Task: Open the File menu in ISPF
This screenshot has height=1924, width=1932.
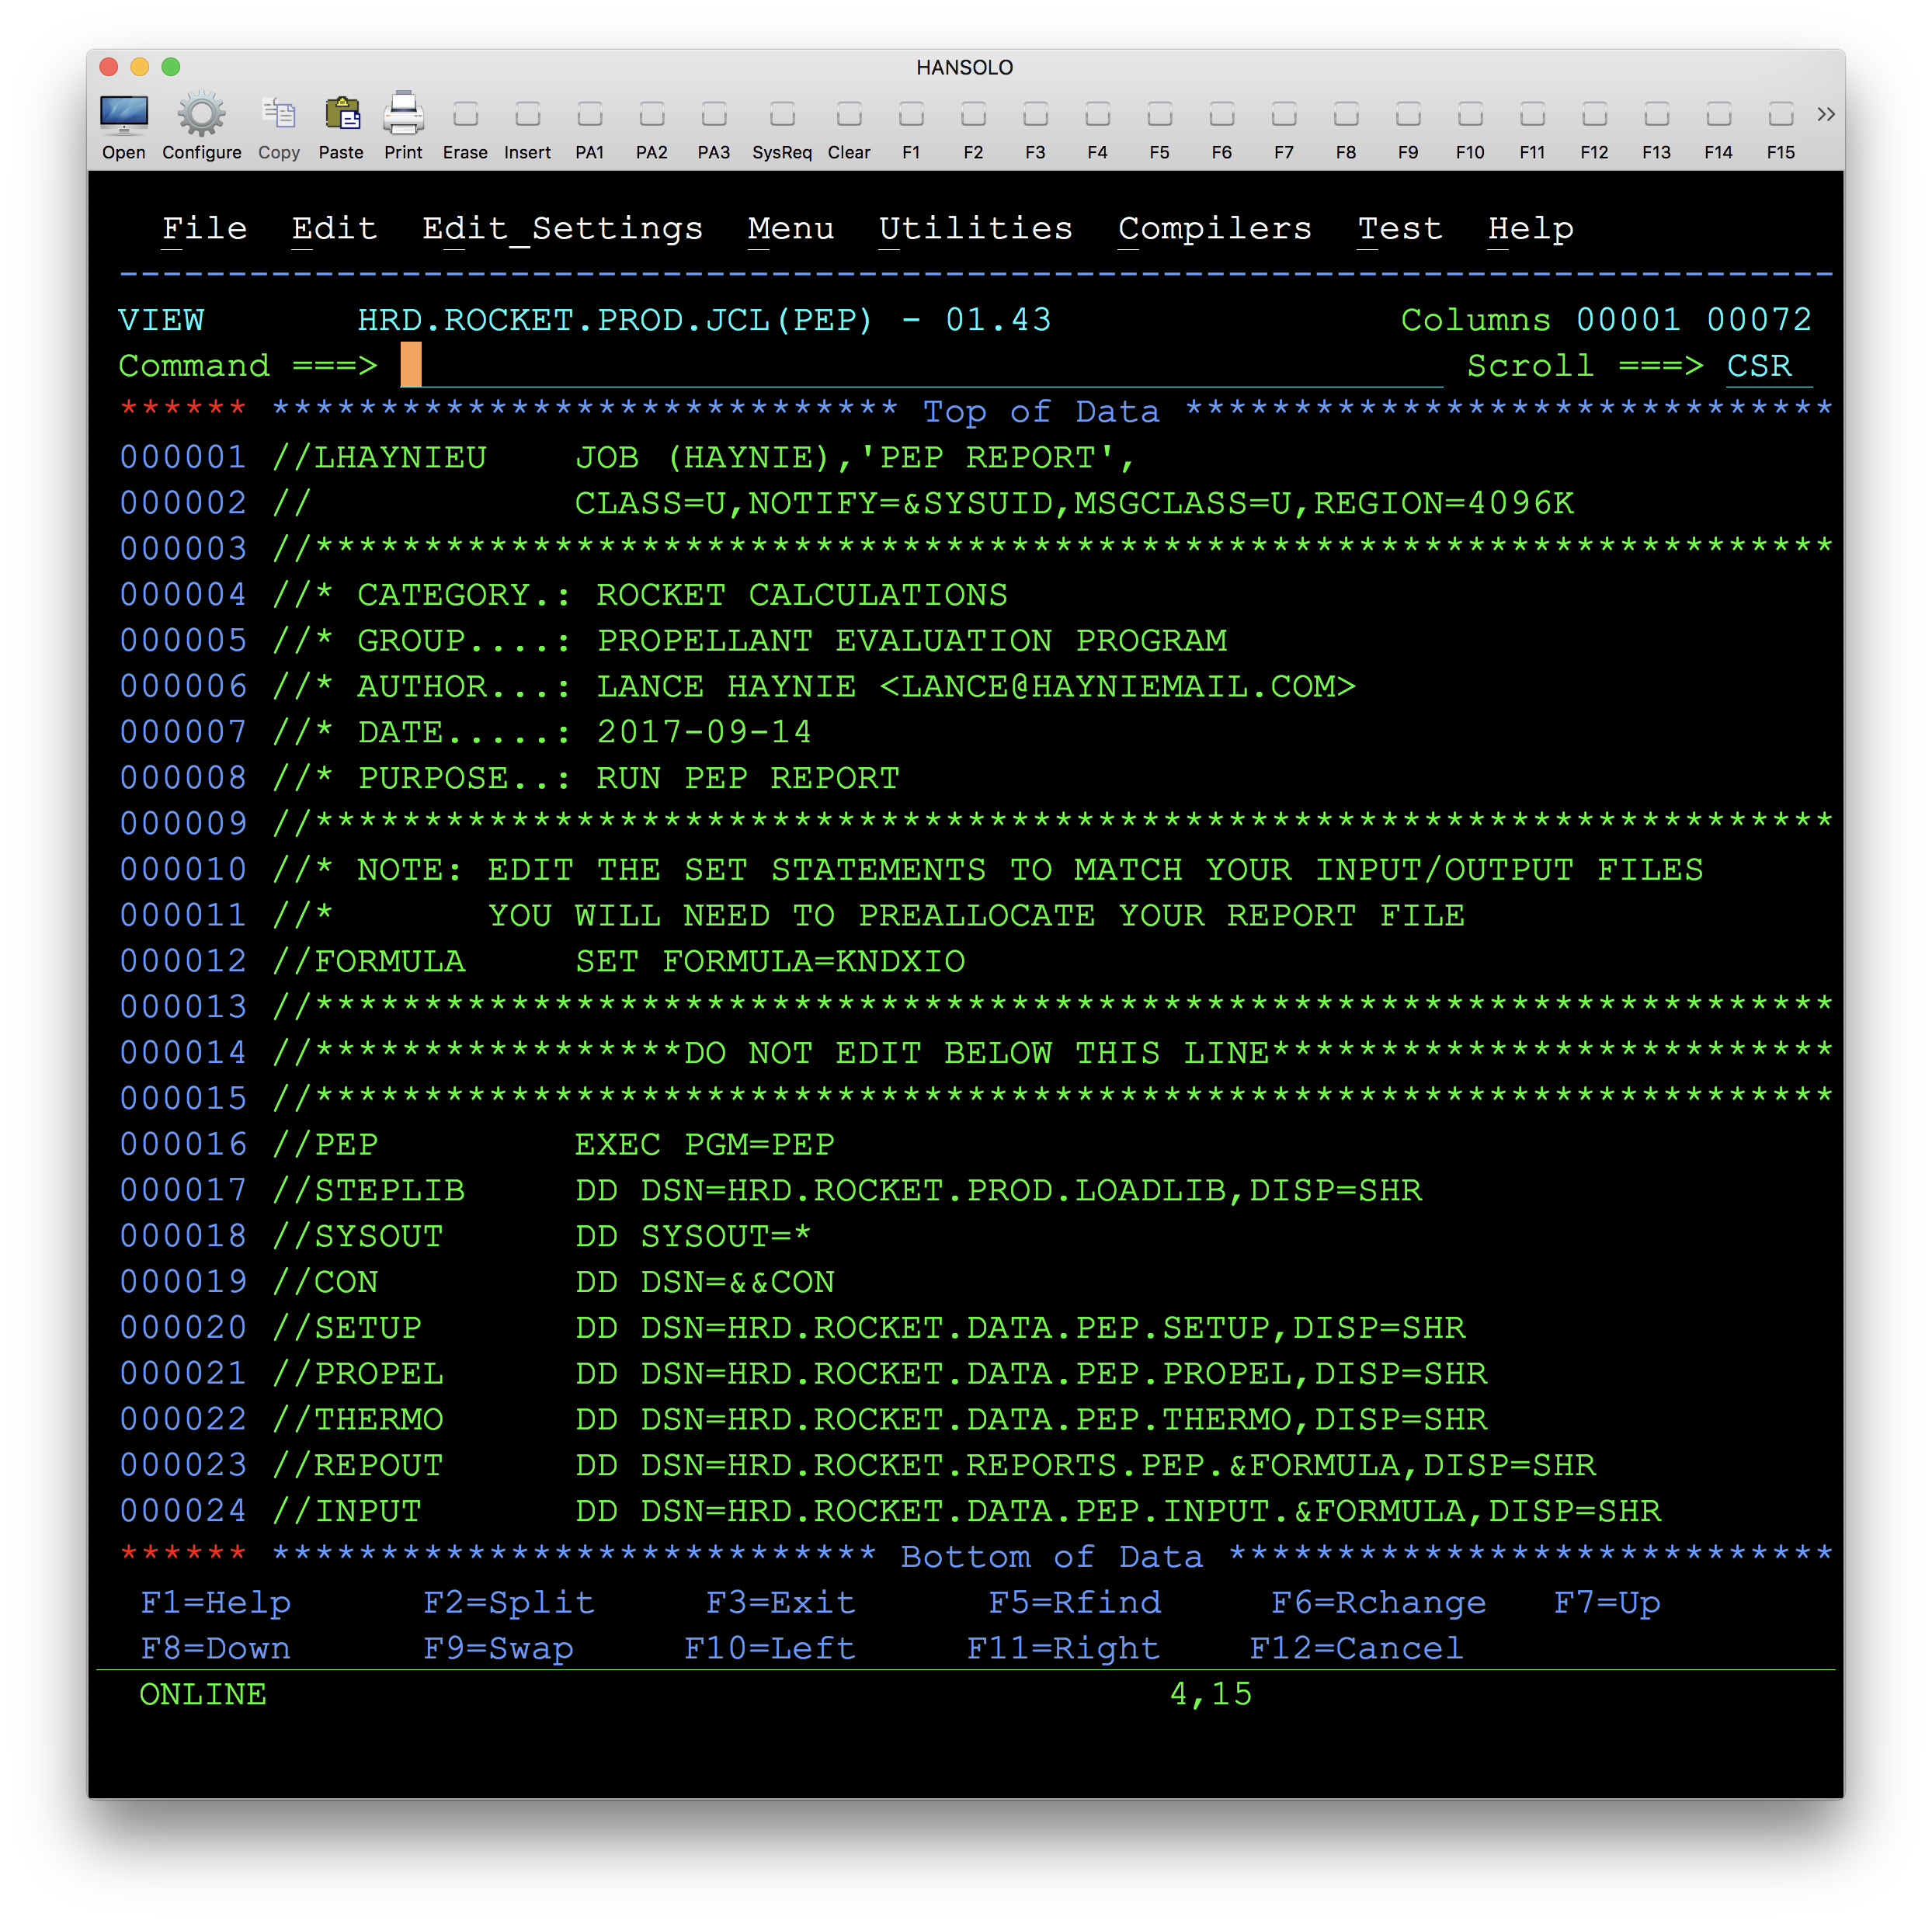Action: point(204,229)
